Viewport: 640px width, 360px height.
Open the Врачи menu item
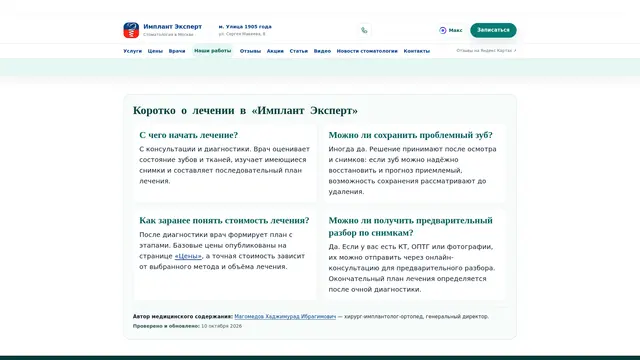pyautogui.click(x=177, y=51)
